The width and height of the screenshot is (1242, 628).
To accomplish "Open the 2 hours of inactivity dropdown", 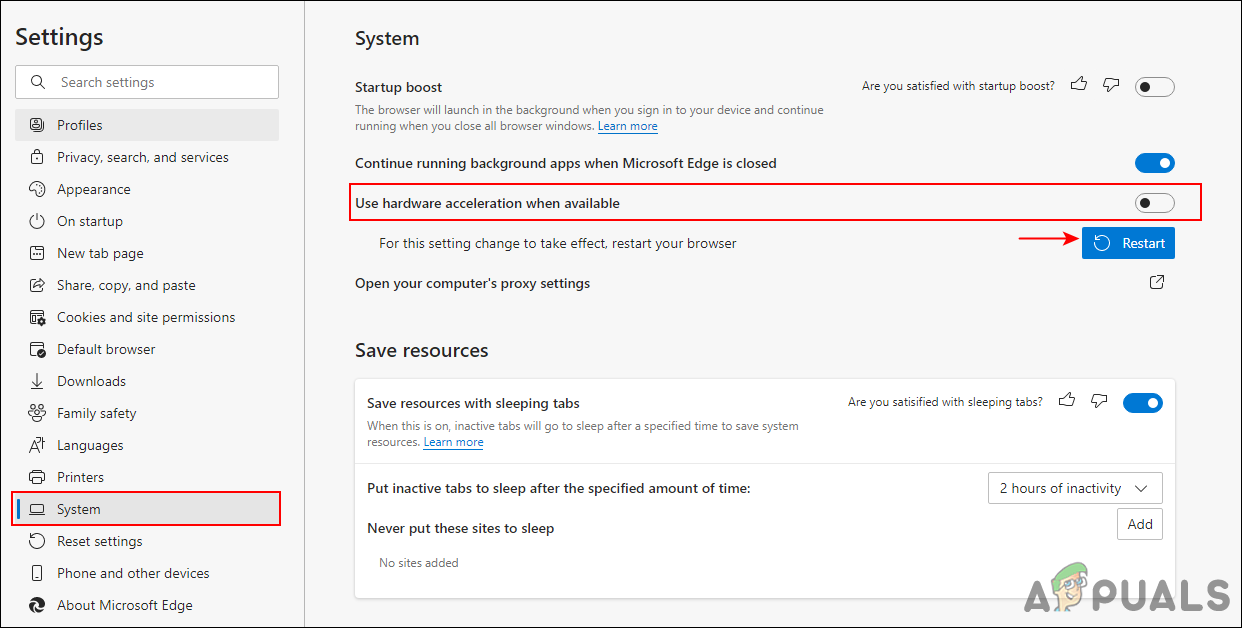I will click(1074, 488).
